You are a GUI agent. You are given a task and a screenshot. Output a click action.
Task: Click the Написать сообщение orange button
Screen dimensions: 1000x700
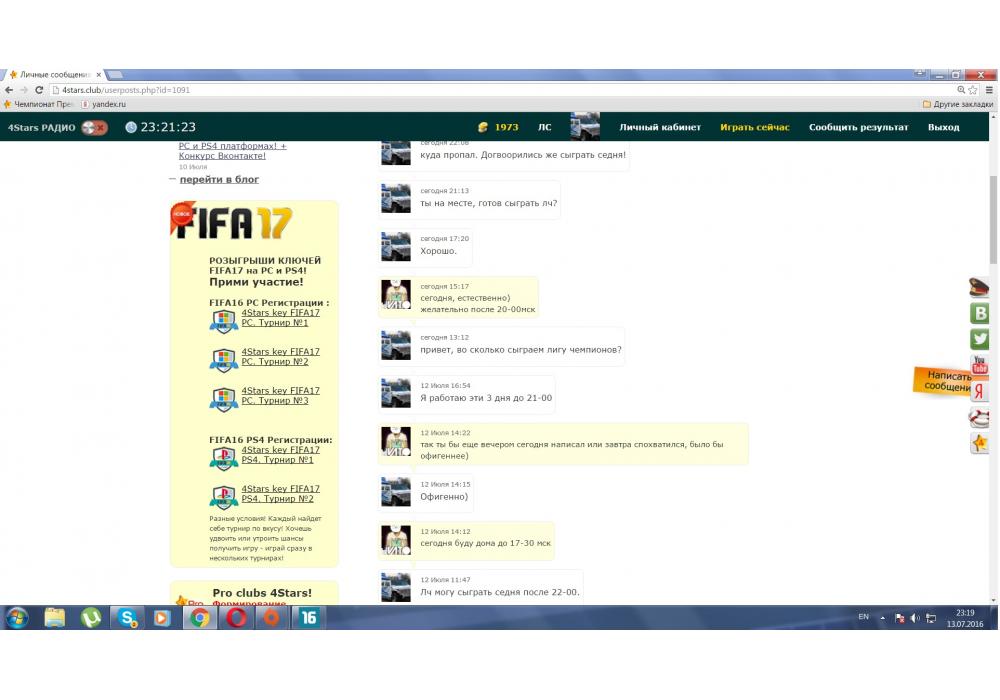(x=944, y=381)
